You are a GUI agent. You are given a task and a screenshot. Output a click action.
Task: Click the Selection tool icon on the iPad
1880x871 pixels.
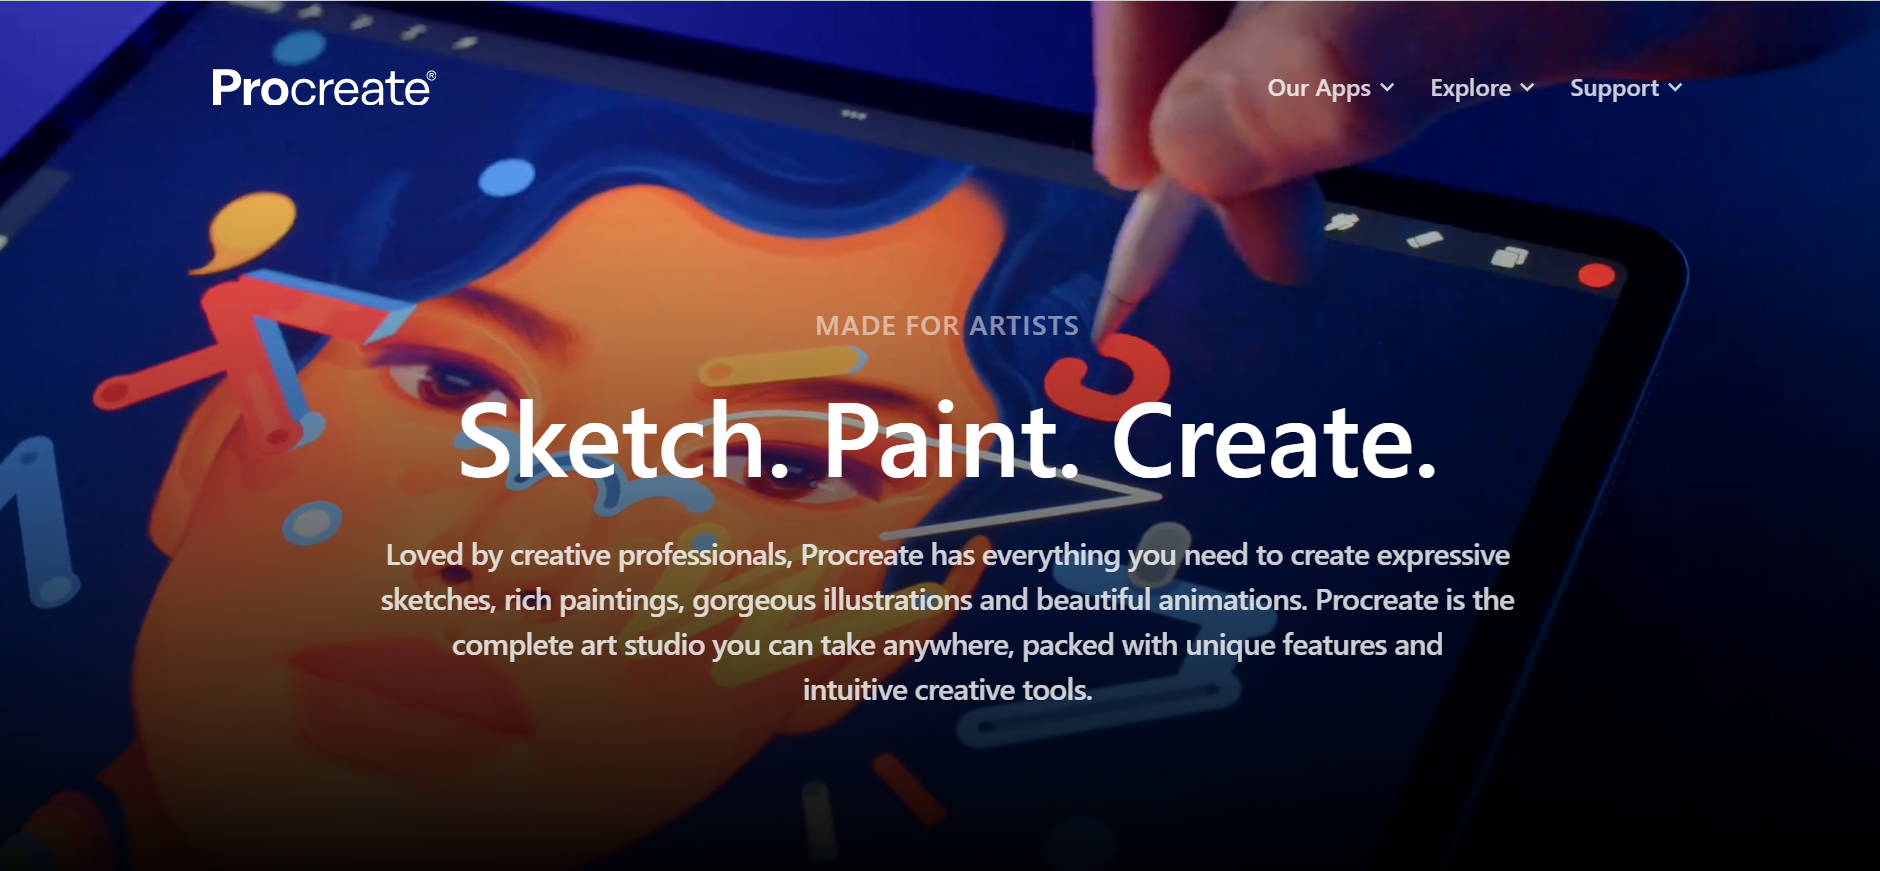(x=413, y=32)
